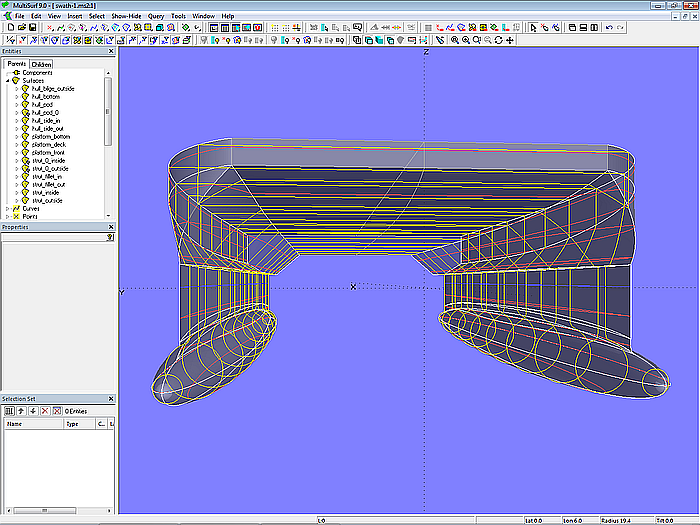Open the Show-Hide menu

coord(126,17)
